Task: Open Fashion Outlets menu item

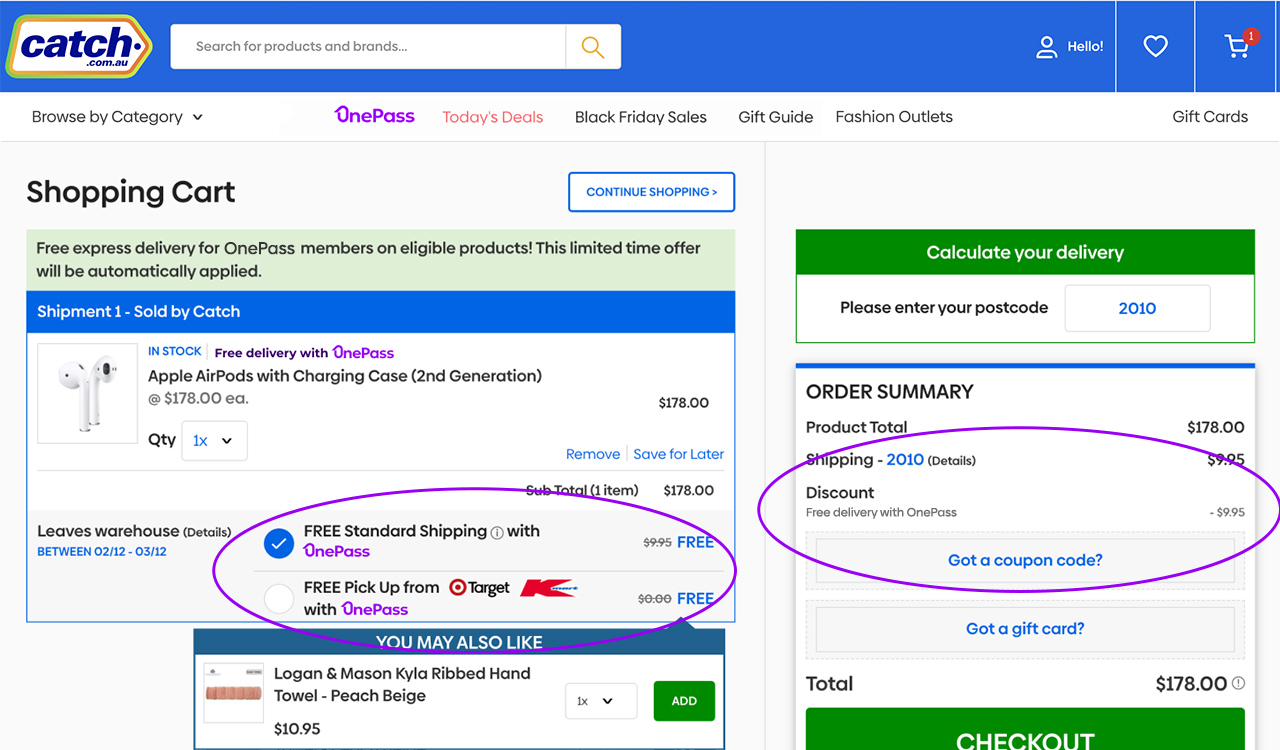Action: [894, 117]
